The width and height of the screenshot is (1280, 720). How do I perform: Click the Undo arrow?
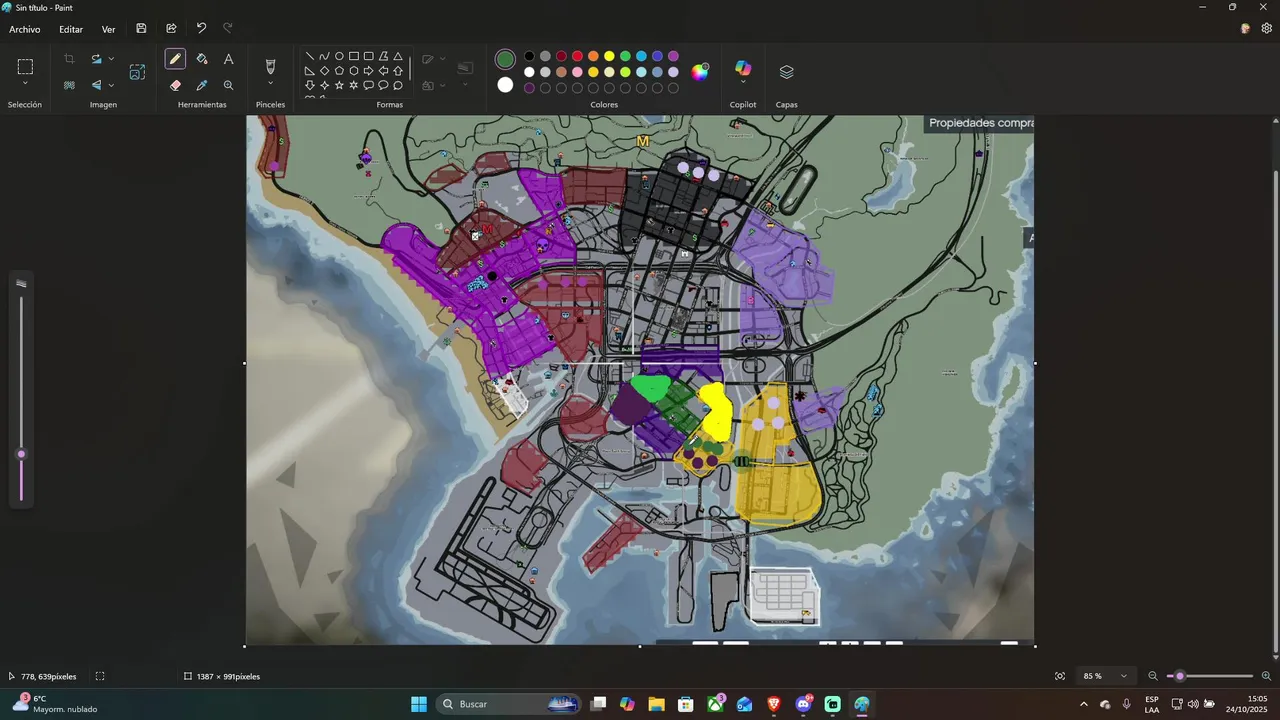[201, 29]
